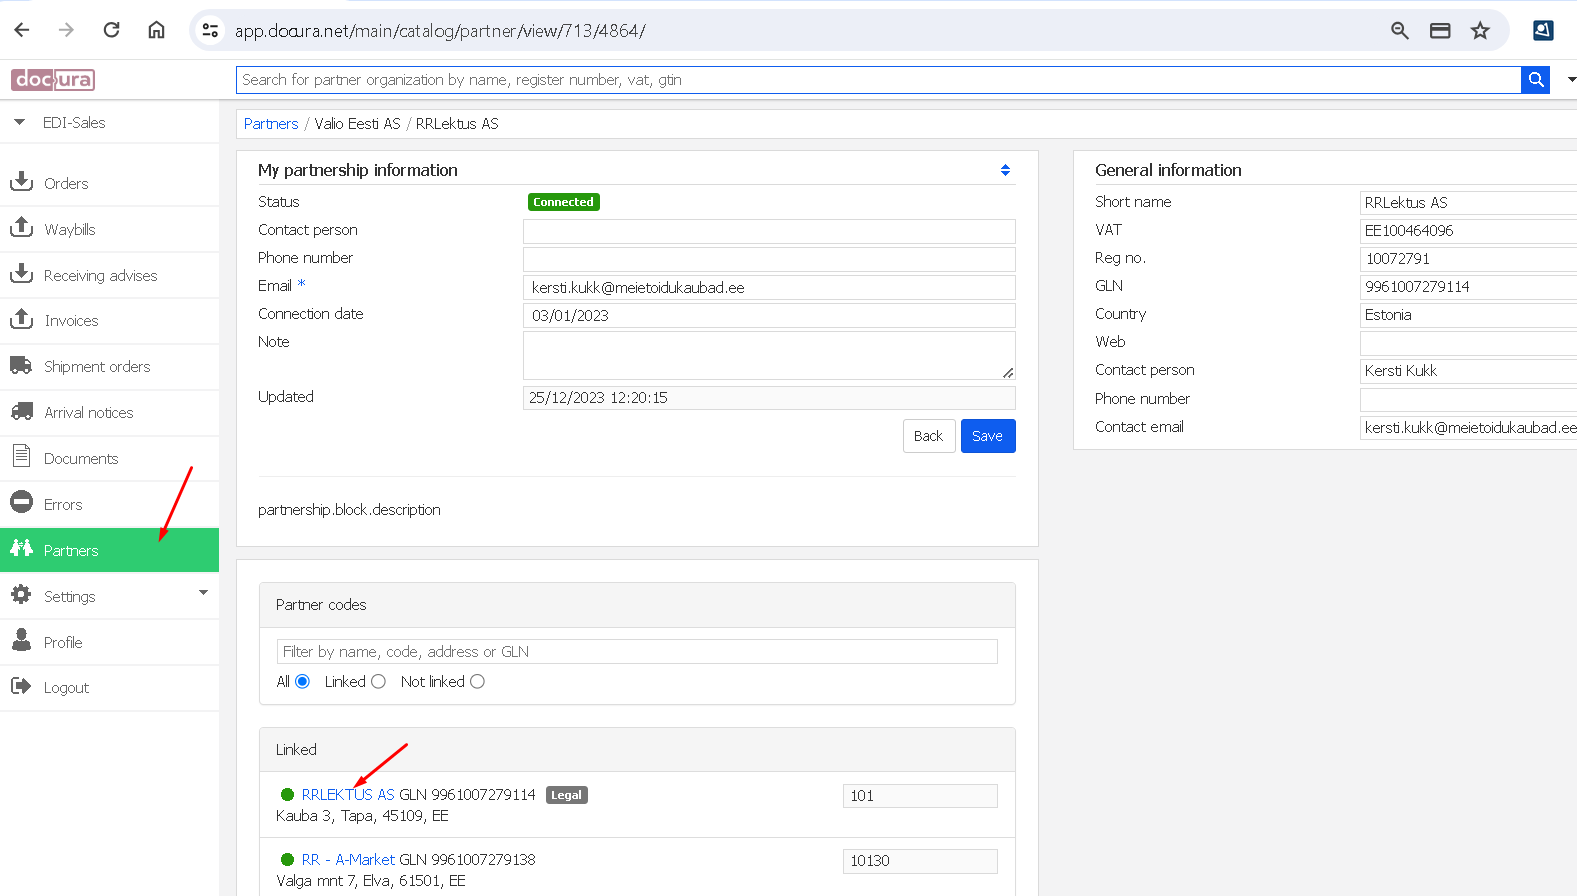Click the empty Web field
The width and height of the screenshot is (1577, 896).
coord(1468,343)
